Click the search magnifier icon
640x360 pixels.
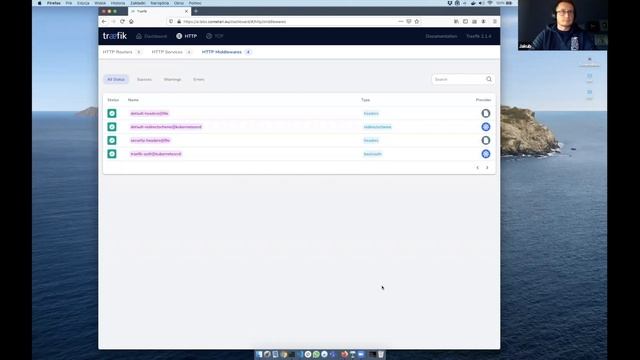[489, 79]
